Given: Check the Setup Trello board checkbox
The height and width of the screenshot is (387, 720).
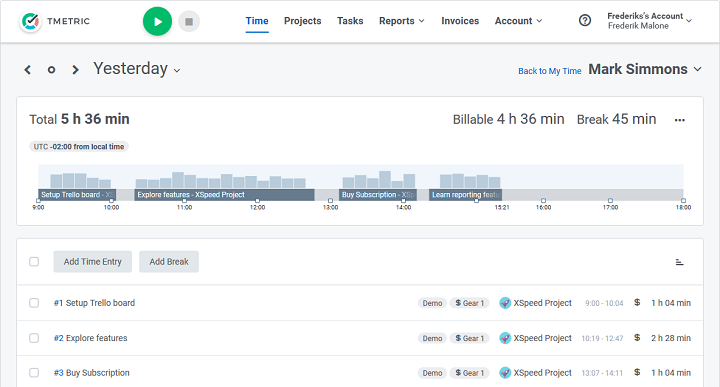Looking at the screenshot, I should [x=34, y=303].
